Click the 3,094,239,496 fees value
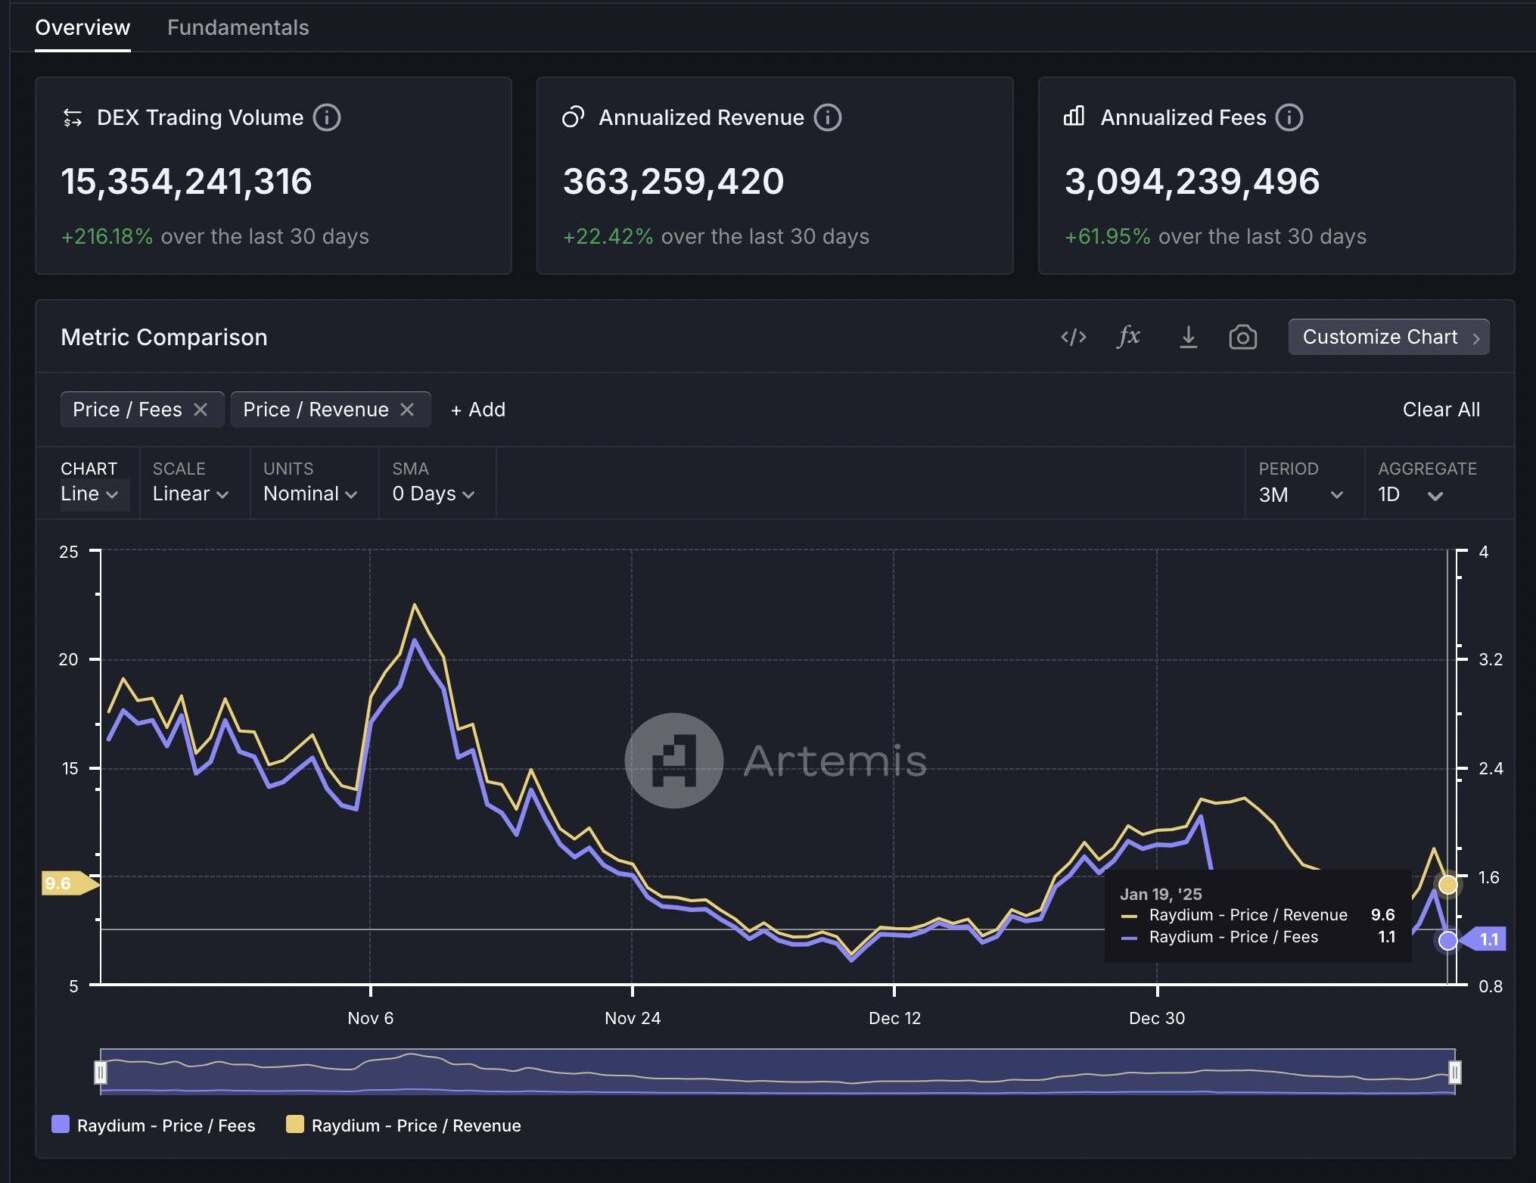Viewport: 1536px width, 1183px height. tap(1192, 182)
